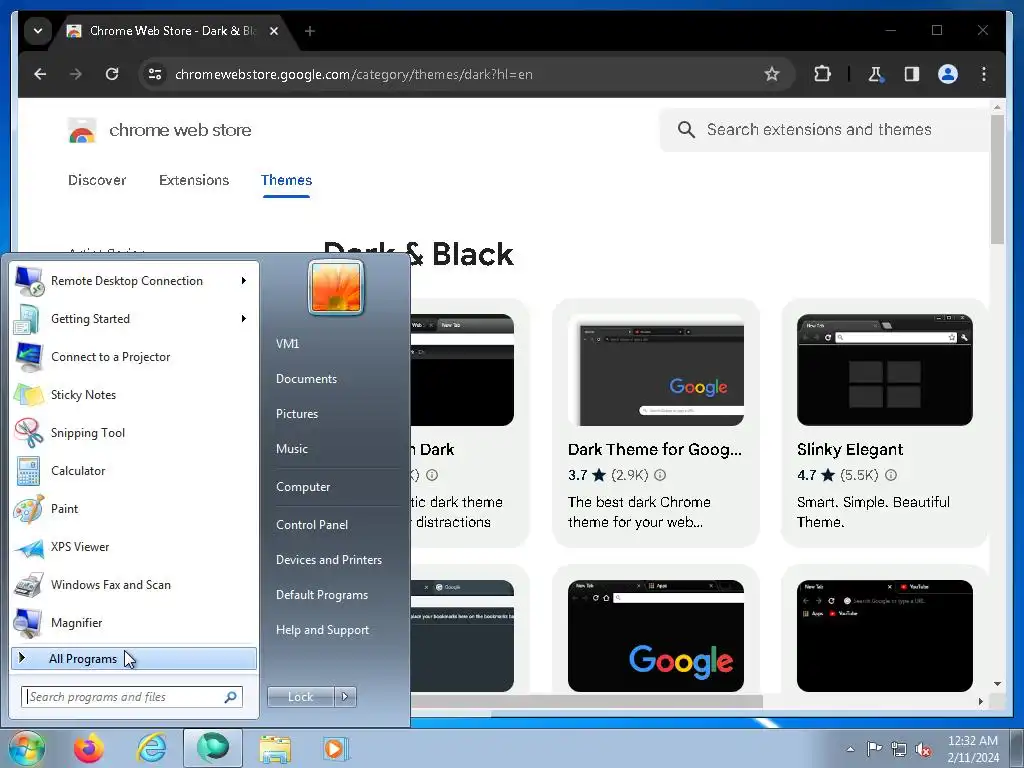Click the Windows Start orb
Viewport: 1024px width, 768px height.
tap(26, 748)
